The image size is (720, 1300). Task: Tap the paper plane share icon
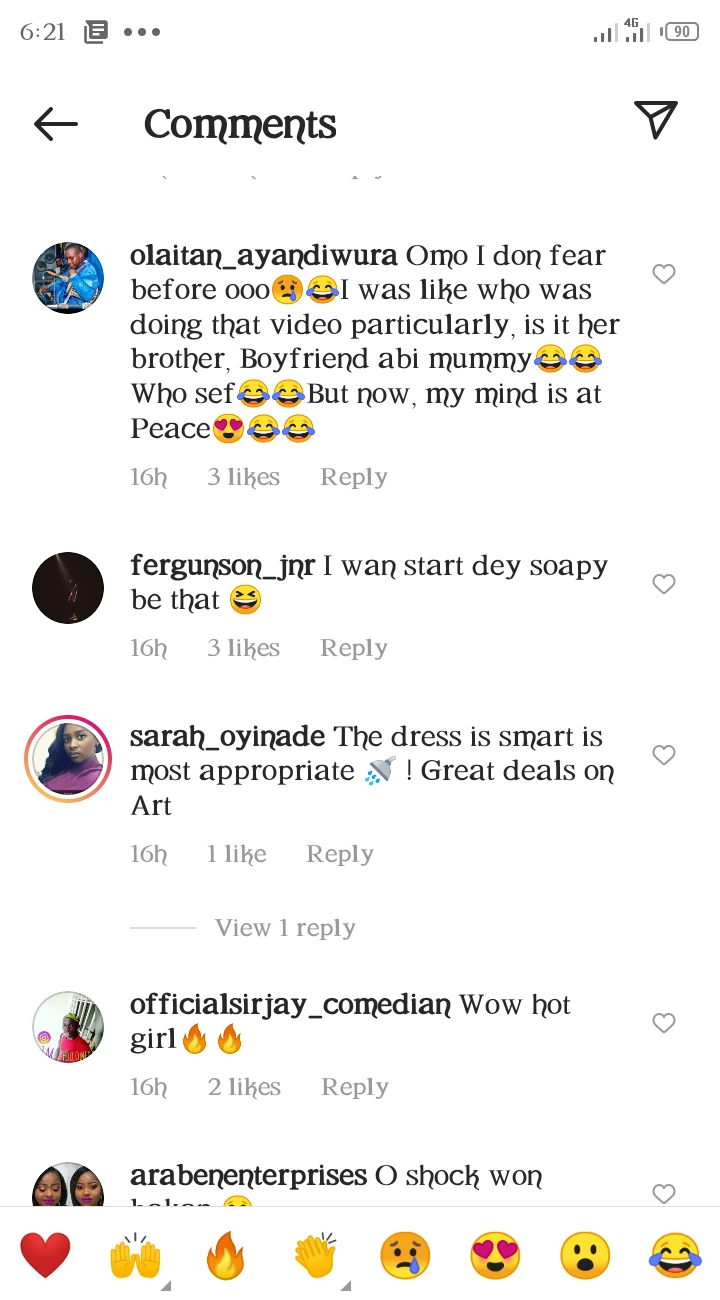pyautogui.click(x=656, y=120)
